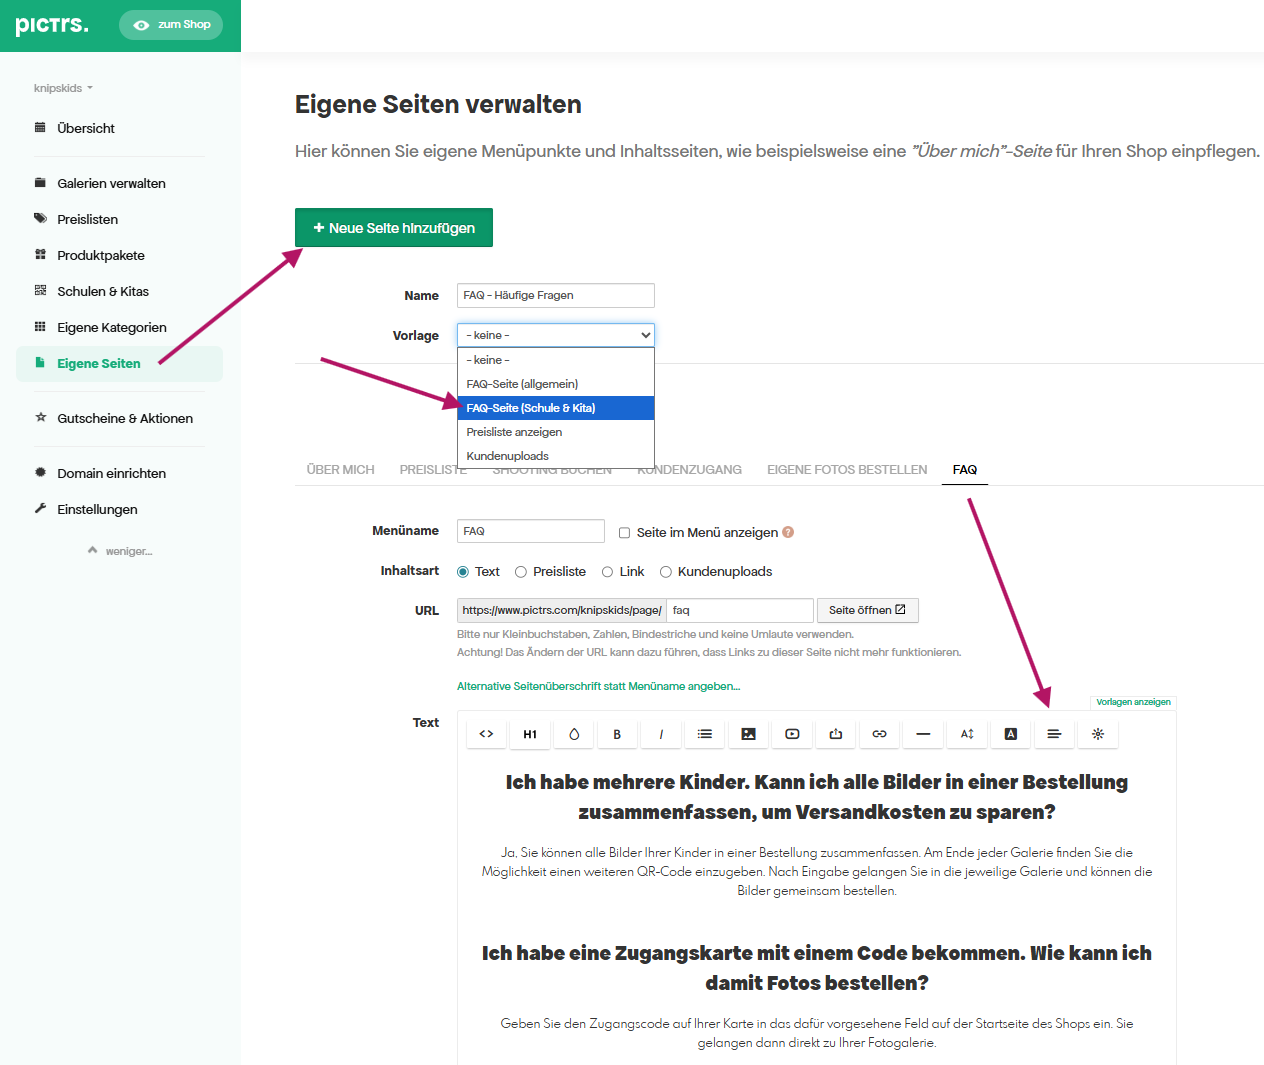
Task: Select Text as Inhaltsart
Action: (x=463, y=572)
